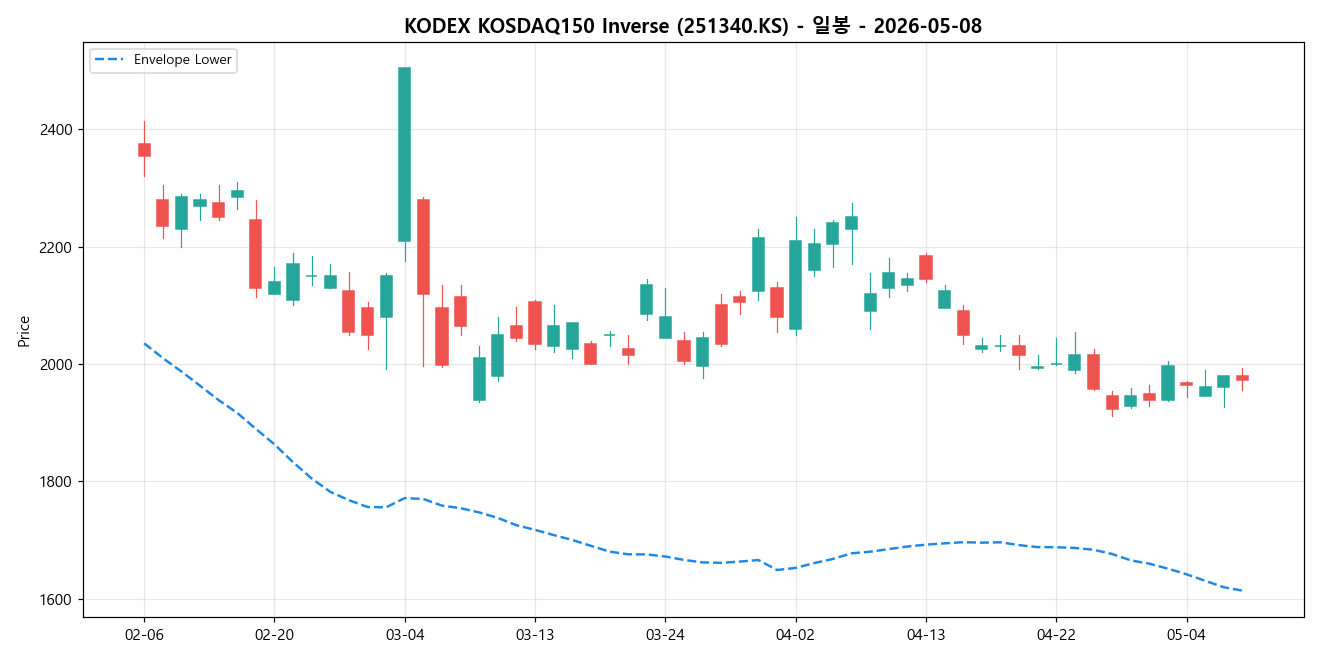Click the Price y-axis label
The height and width of the screenshot is (660, 1320).
click(x=24, y=331)
